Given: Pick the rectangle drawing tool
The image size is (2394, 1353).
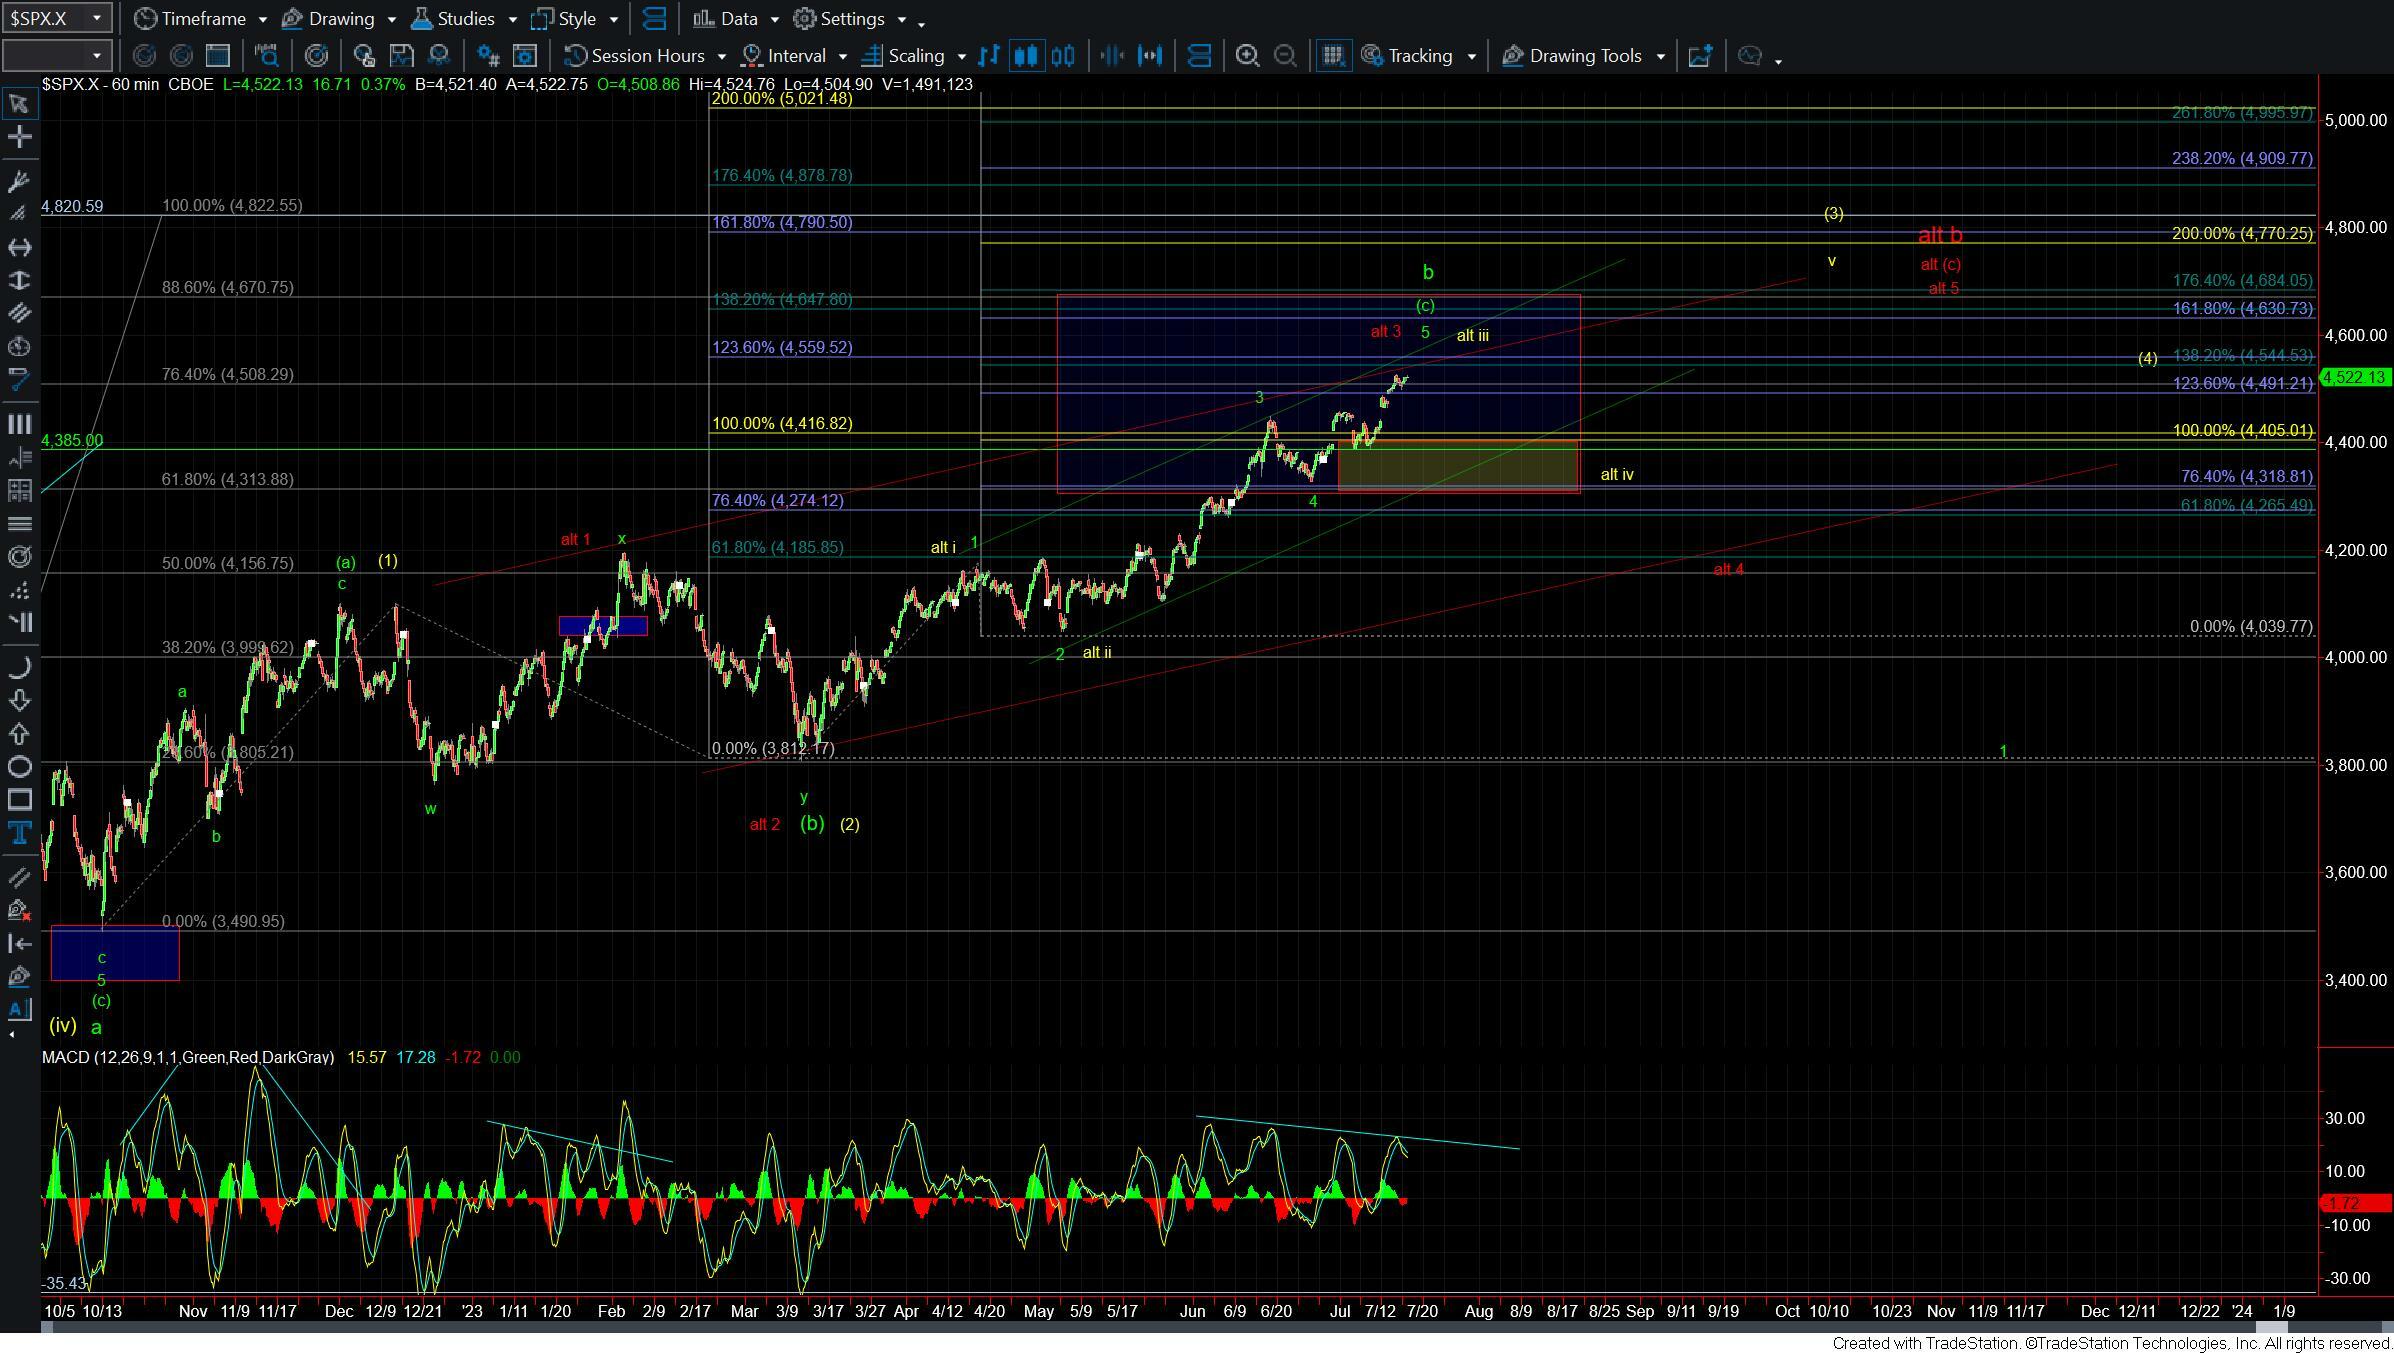Looking at the screenshot, I should point(18,800).
